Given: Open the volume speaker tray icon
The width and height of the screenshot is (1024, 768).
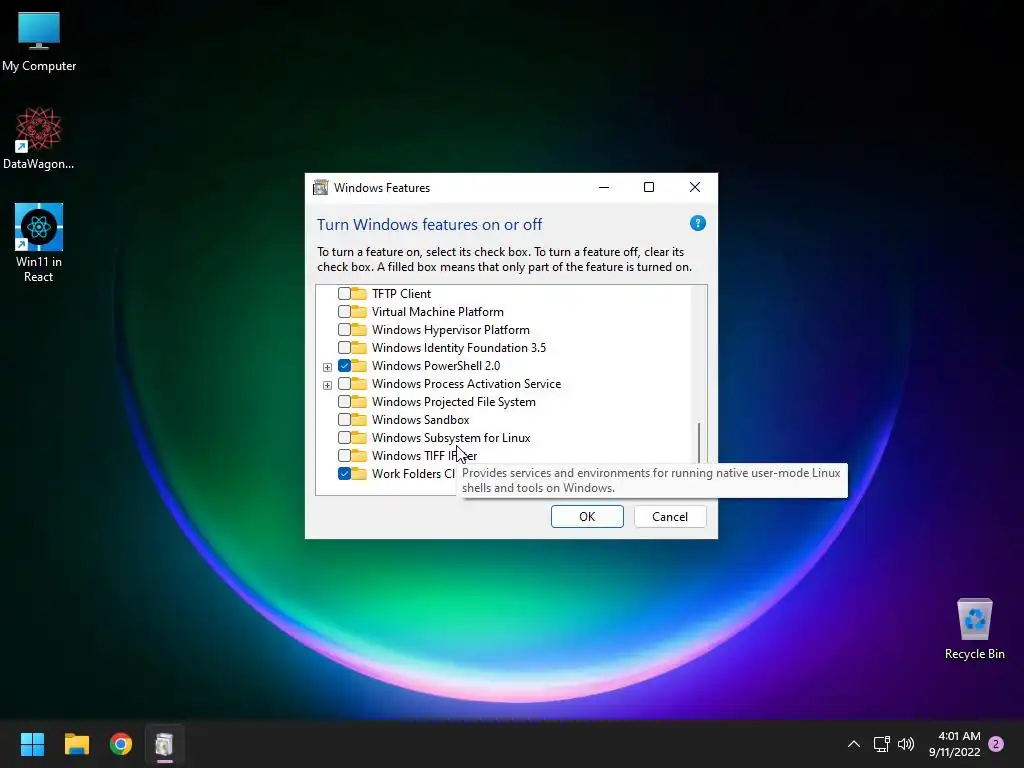Looking at the screenshot, I should pos(906,744).
